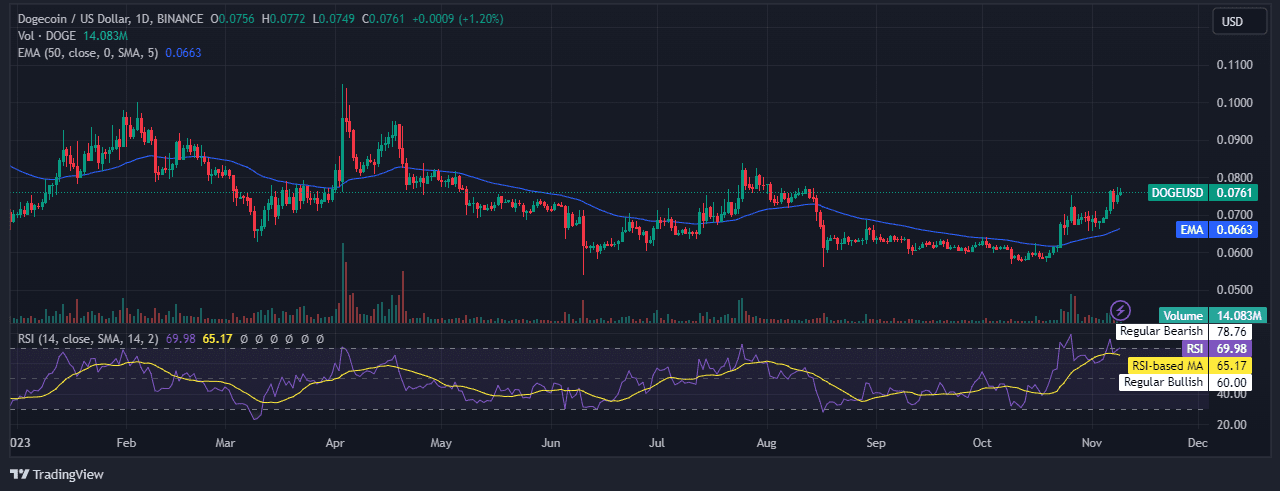Click the Jul label on time axis
This screenshot has height=491, width=1280.
pos(657,441)
